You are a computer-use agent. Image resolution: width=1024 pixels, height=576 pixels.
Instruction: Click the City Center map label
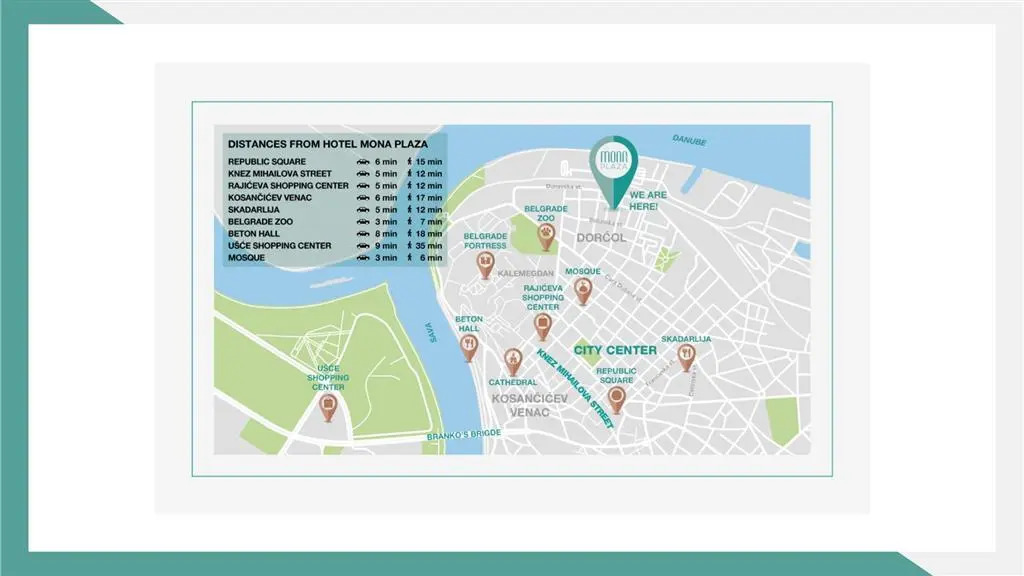click(x=615, y=350)
